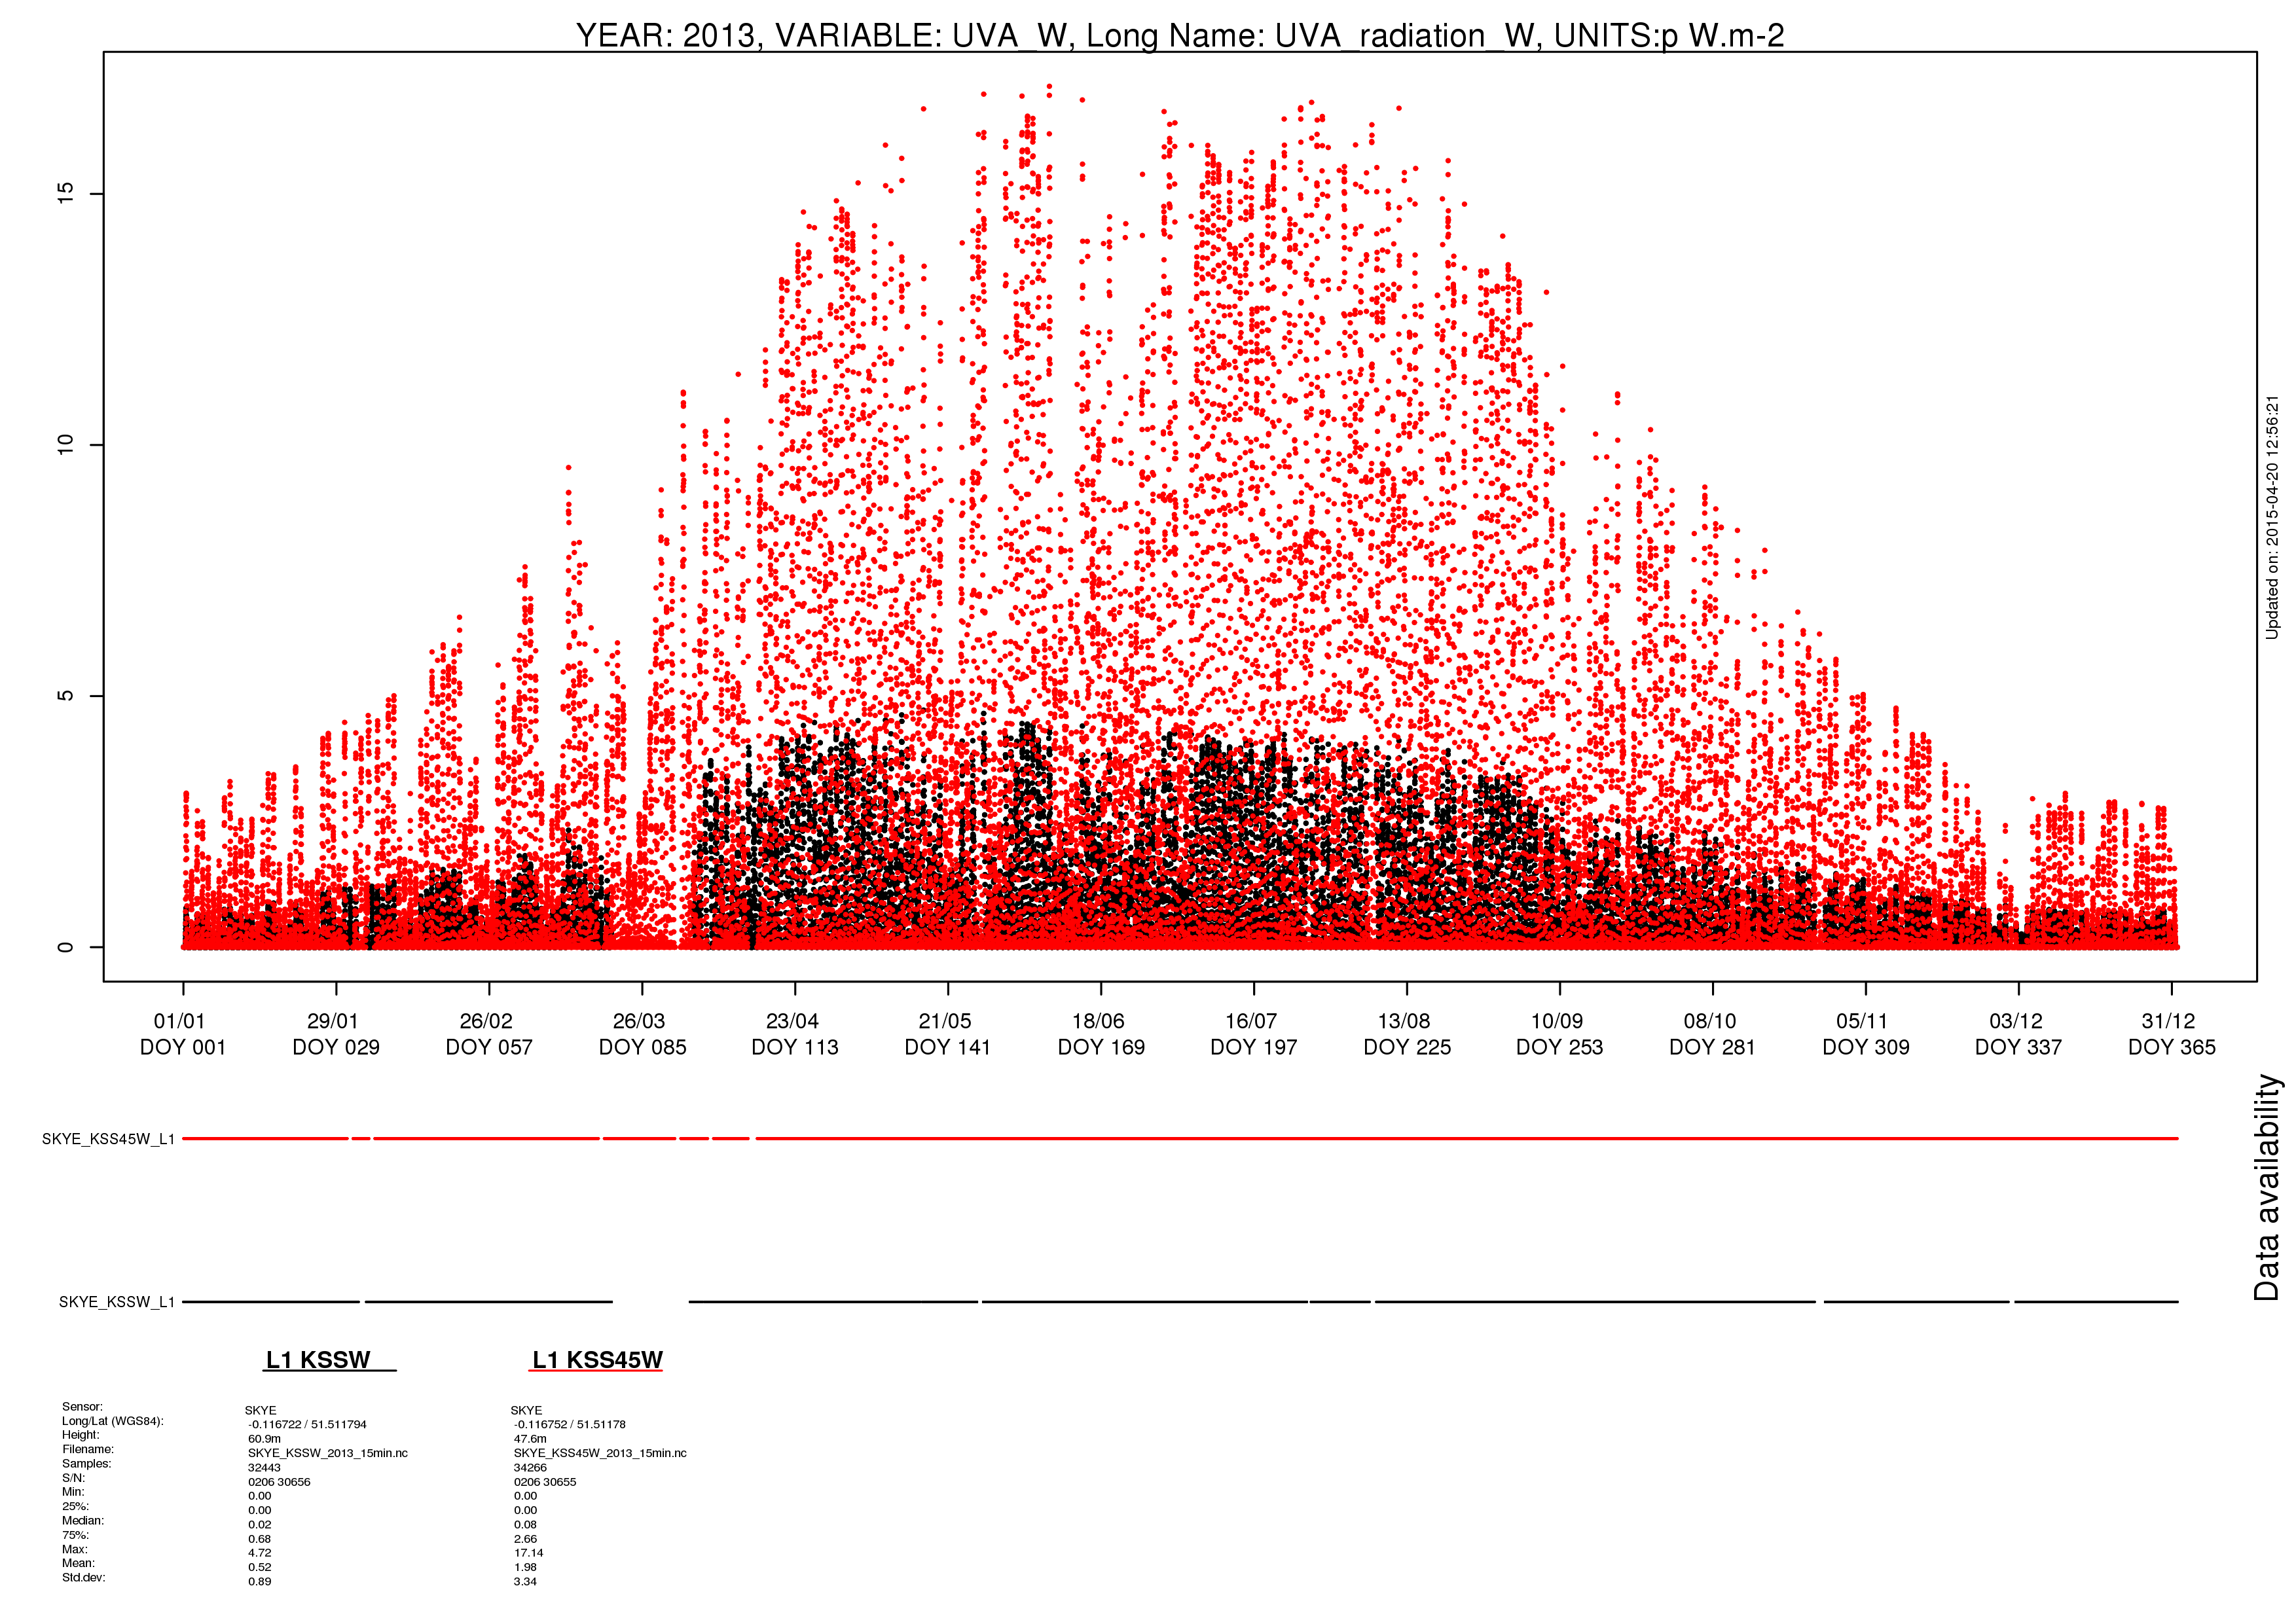
Task: Click the chart title starting "YEAR: 2013"
Action: tap(1179, 35)
